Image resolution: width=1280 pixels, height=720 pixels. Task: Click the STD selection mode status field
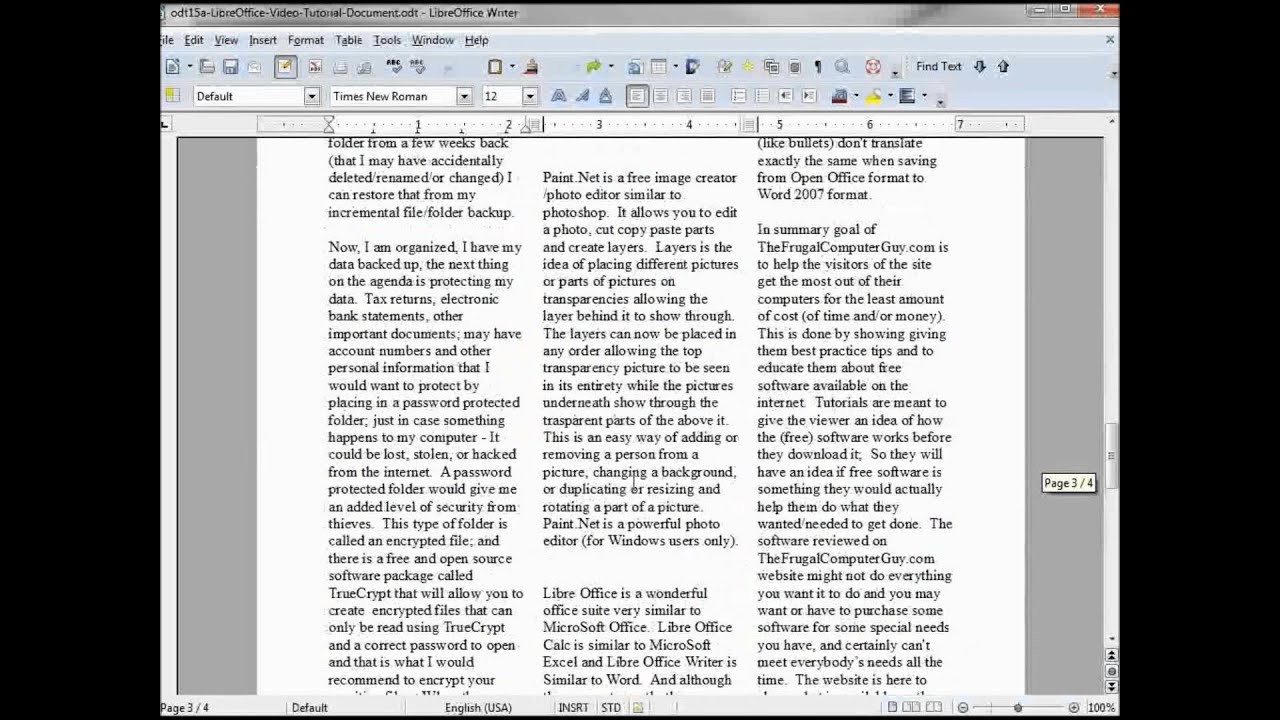point(610,708)
